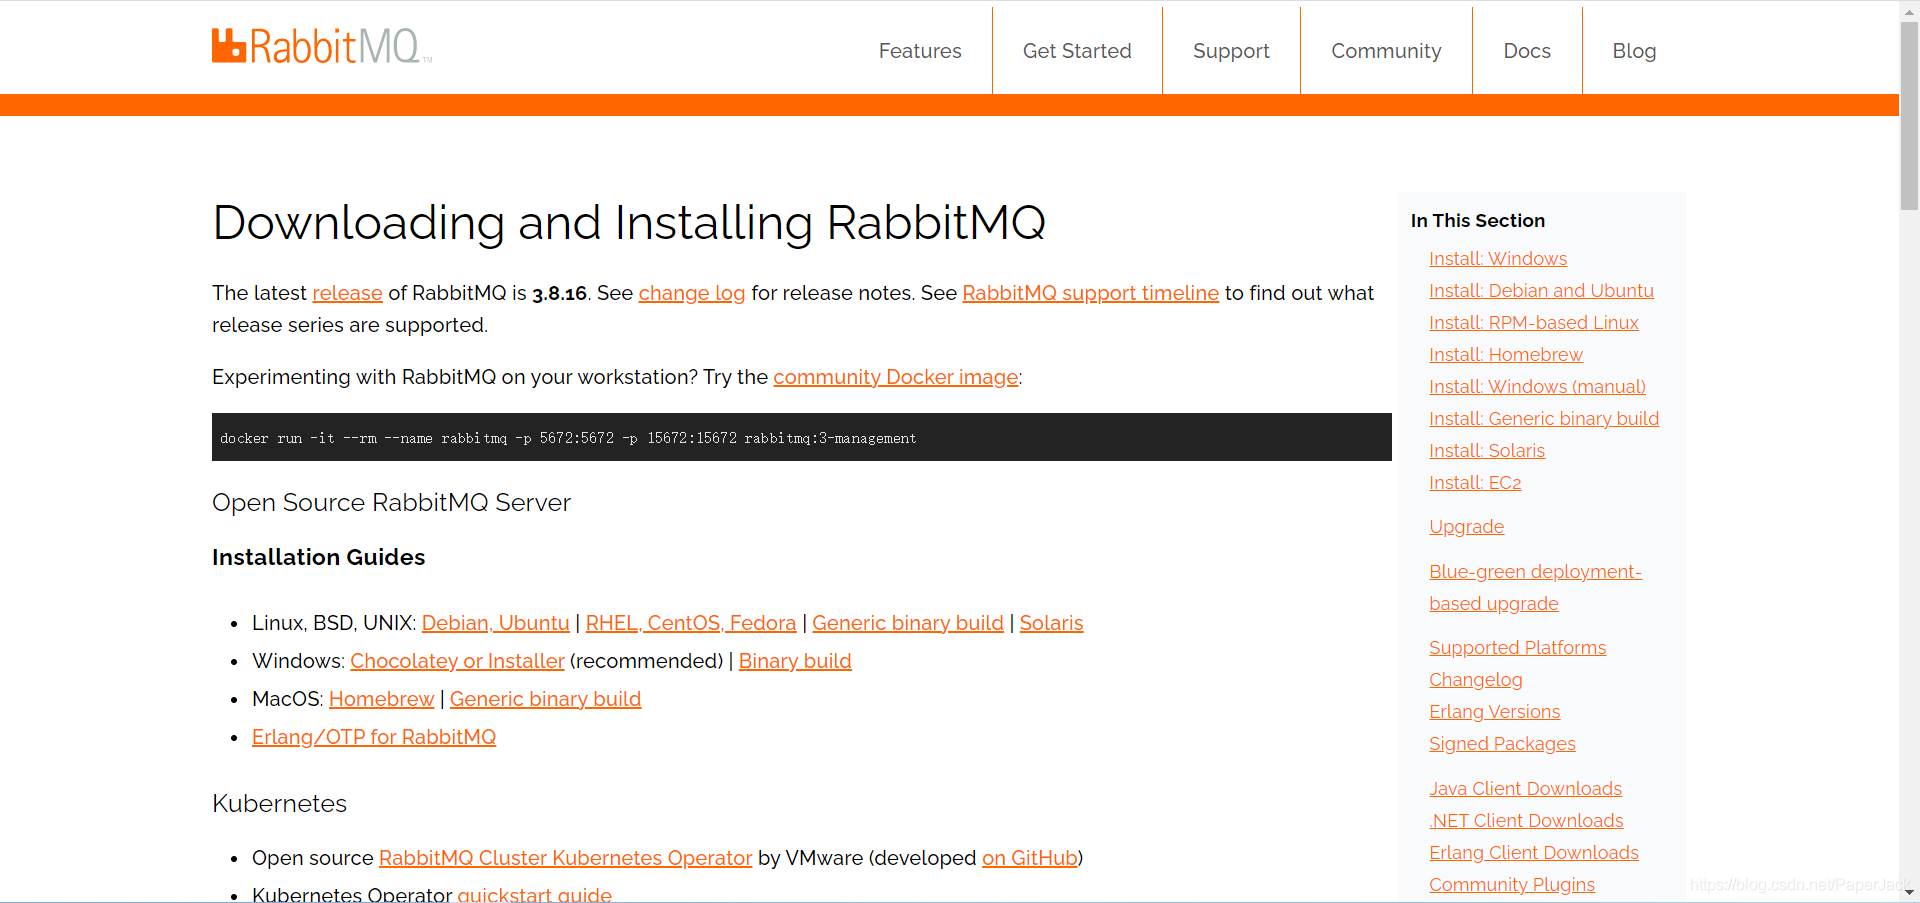Open Blue-green deployment-based upgrade link
Image resolution: width=1920 pixels, height=903 pixels.
pyautogui.click(x=1535, y=588)
